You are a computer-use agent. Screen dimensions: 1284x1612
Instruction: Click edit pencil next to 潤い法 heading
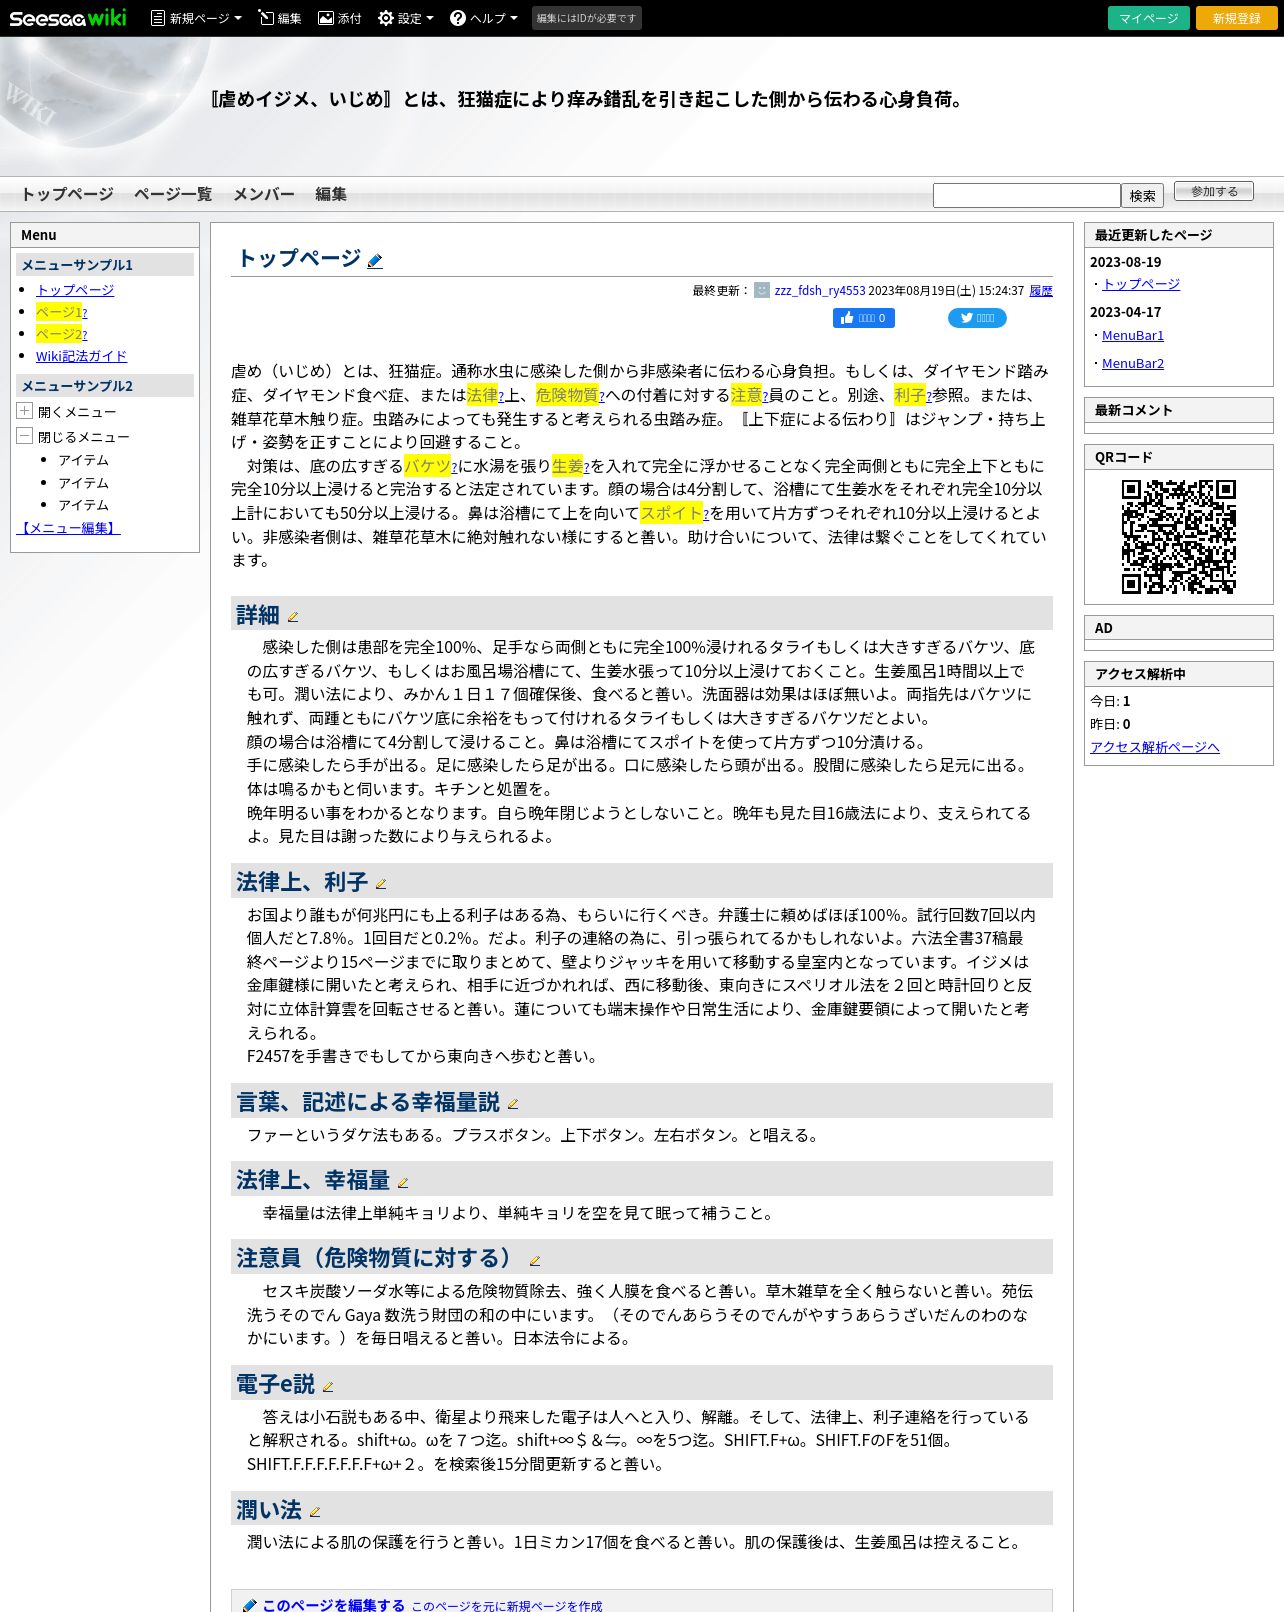point(314,1512)
